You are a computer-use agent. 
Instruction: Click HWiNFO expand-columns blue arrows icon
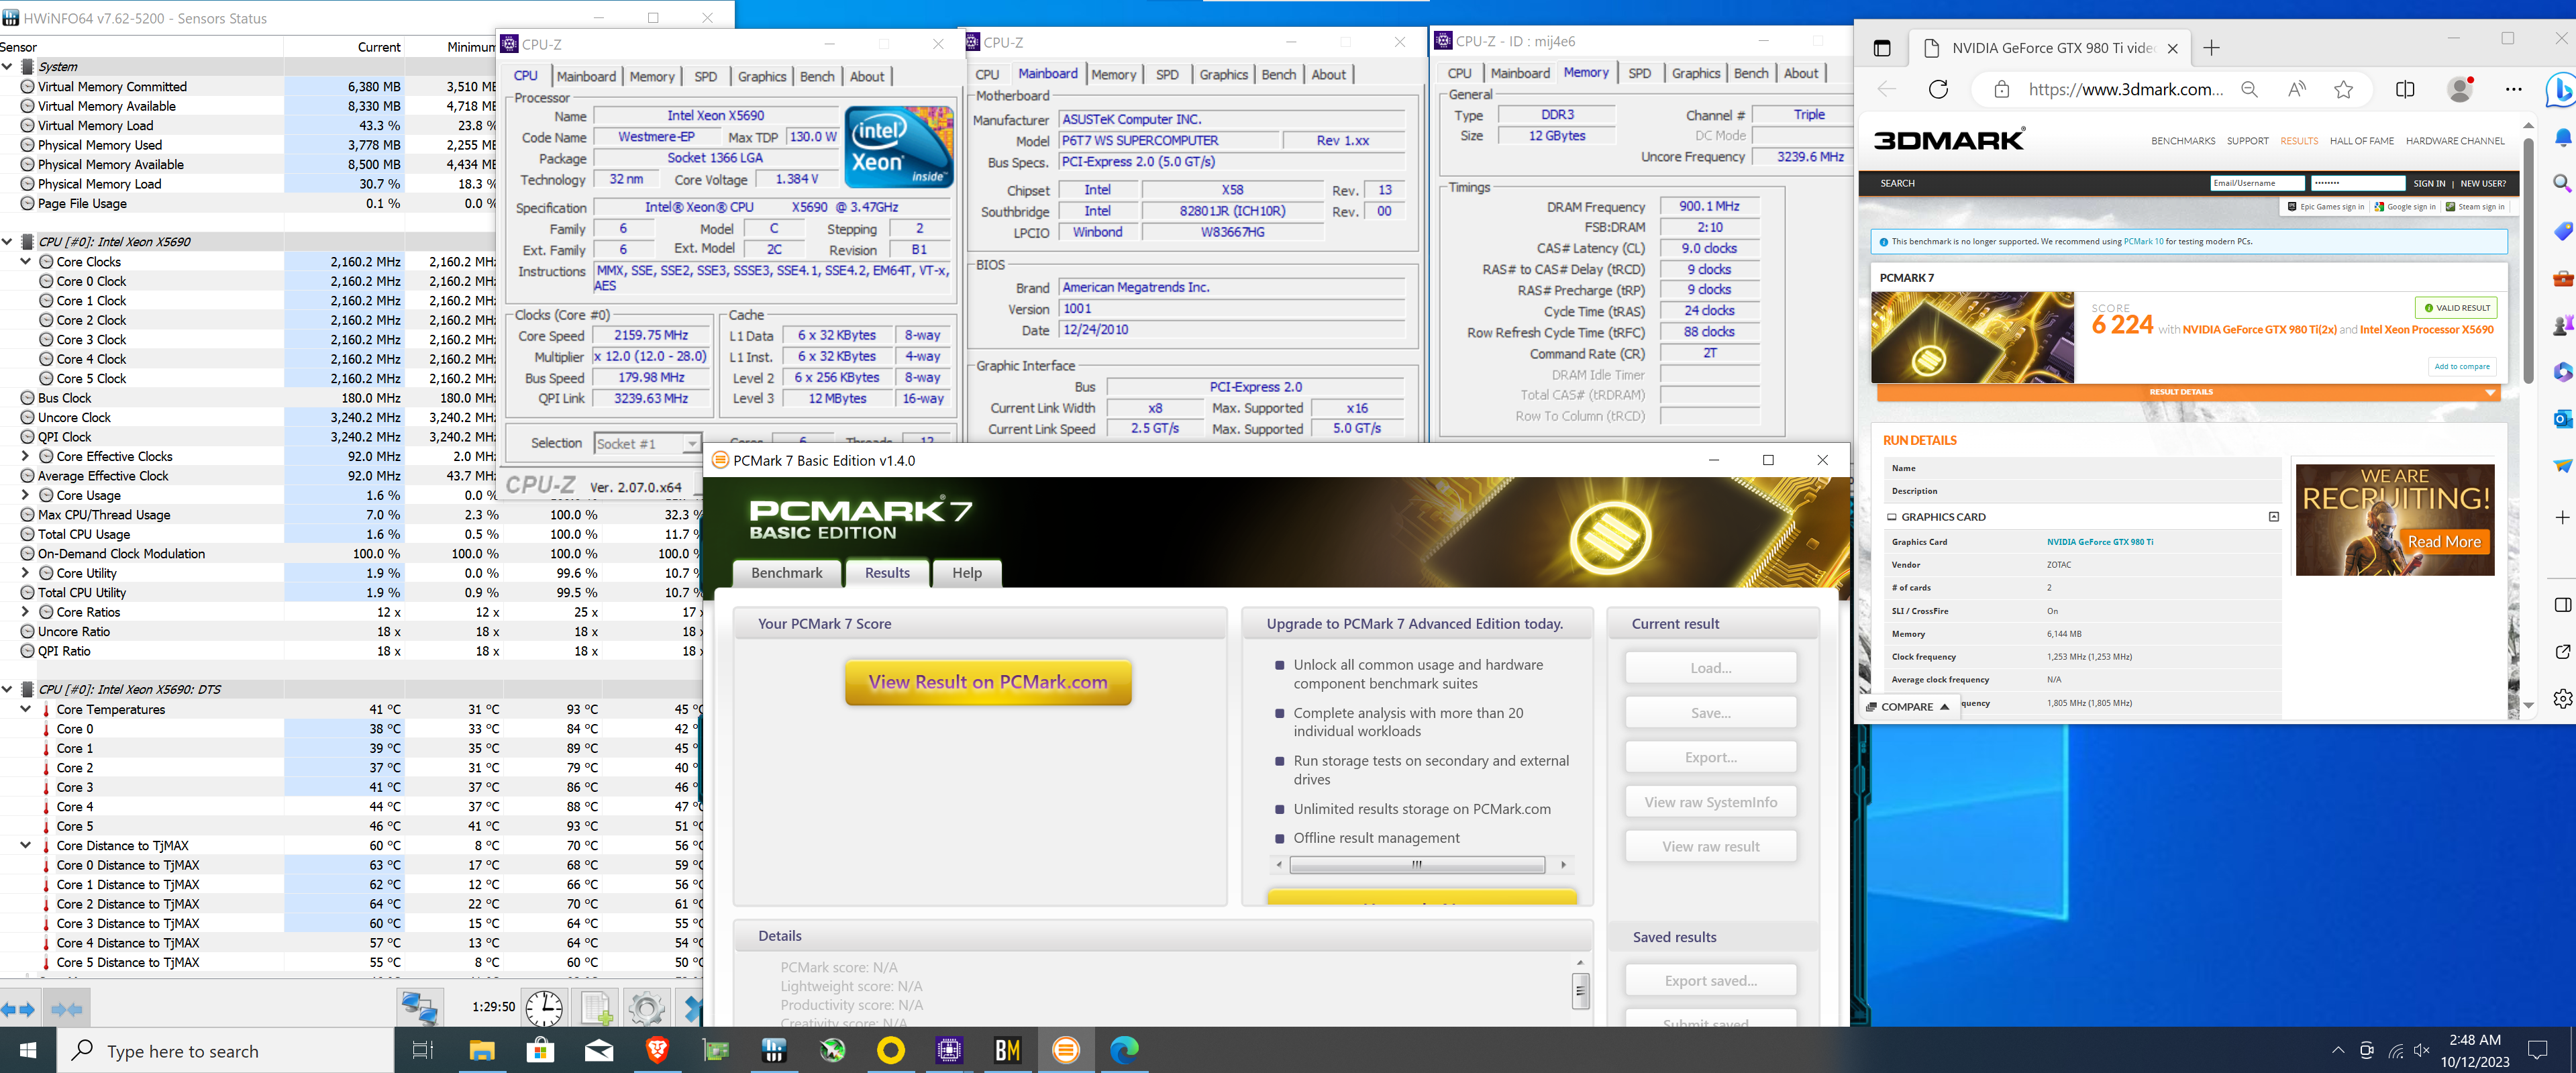pyautogui.click(x=18, y=1009)
